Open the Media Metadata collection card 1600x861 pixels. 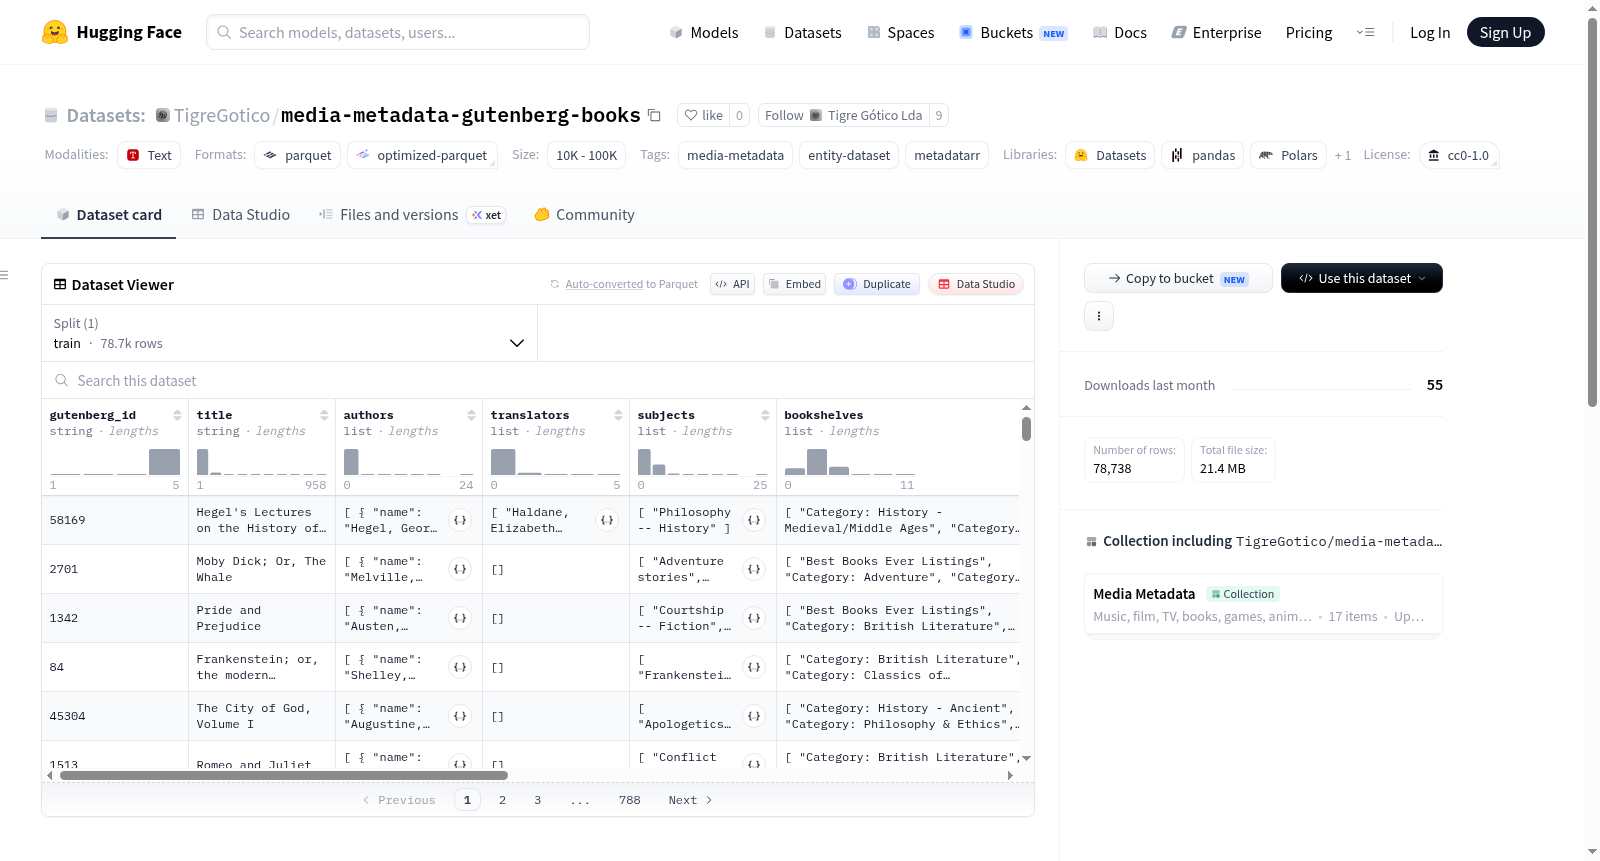[1263, 604]
